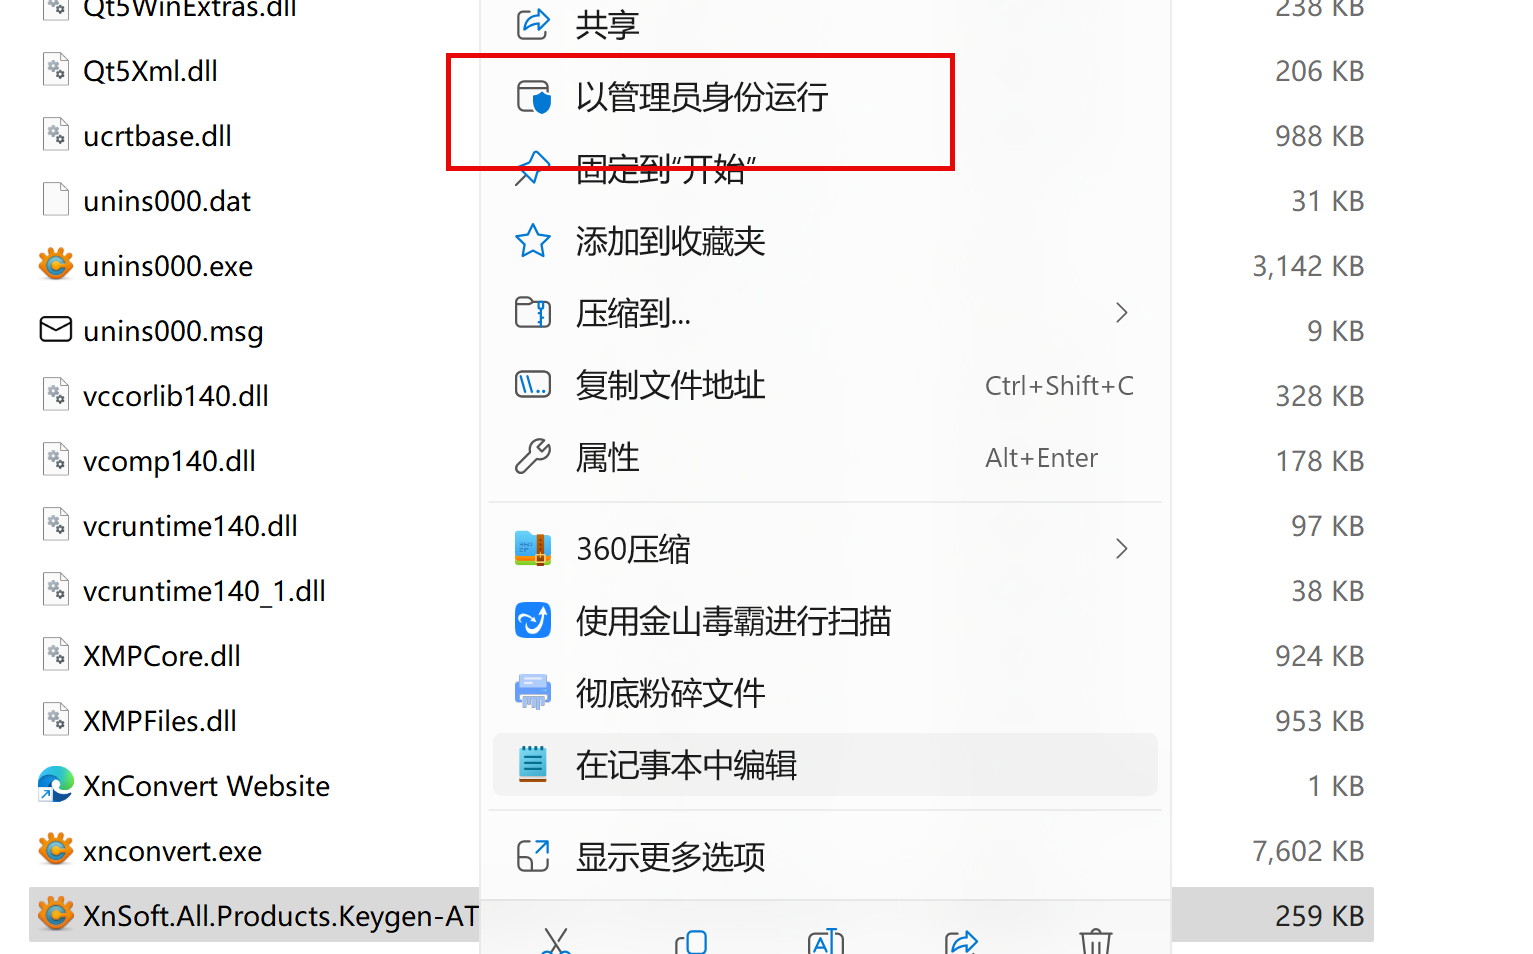Viewport: 1533px width, 954px height.
Task: Click the star icon for 添加到收藏夹
Action: point(533,241)
